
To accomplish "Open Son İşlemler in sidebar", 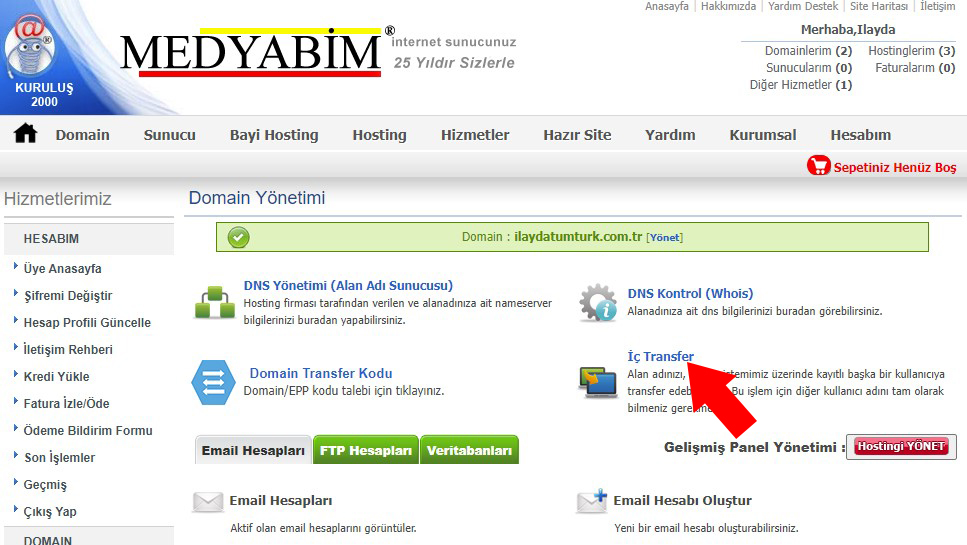I will [59, 457].
